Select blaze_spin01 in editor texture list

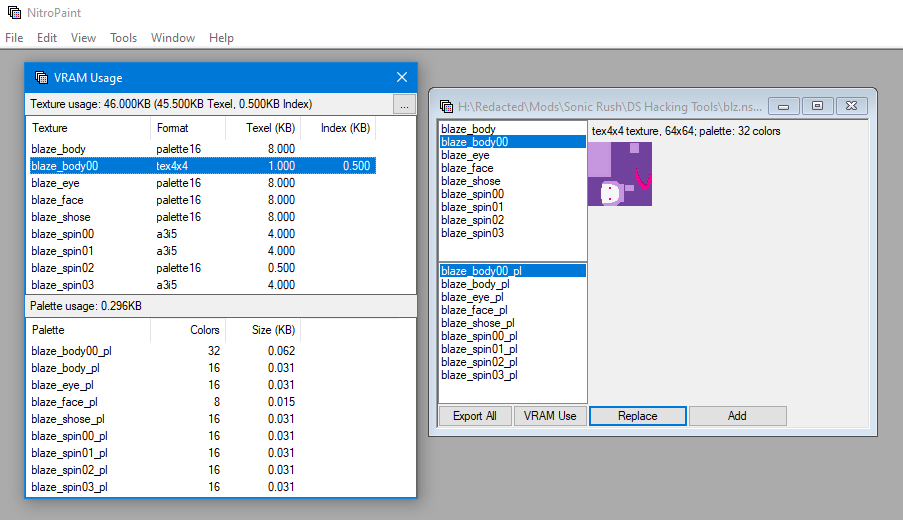pyautogui.click(x=513, y=207)
